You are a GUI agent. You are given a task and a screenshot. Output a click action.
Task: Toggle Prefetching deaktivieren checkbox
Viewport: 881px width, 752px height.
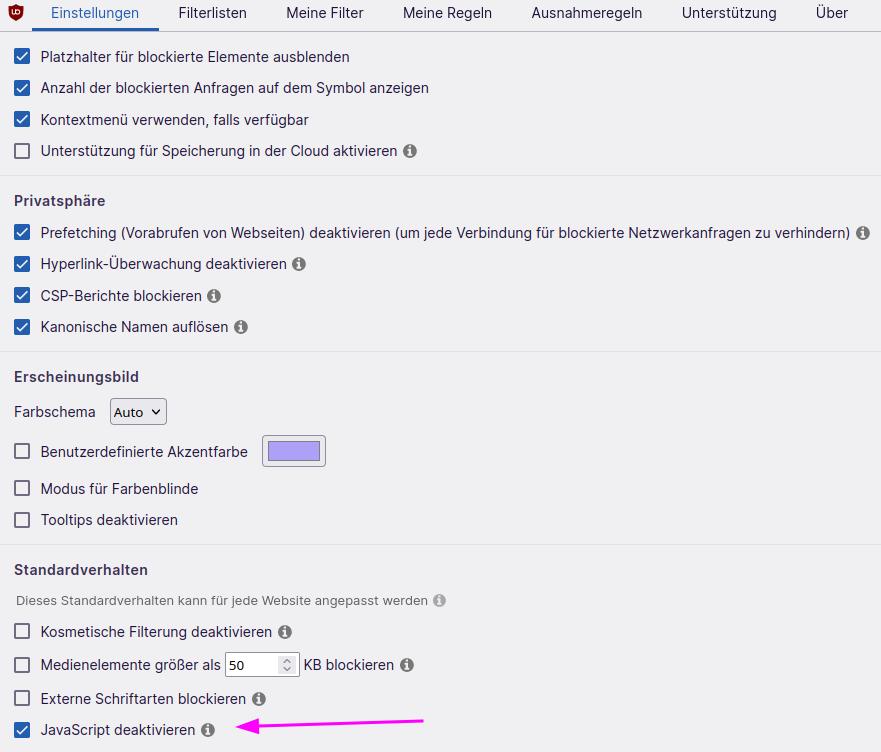point(22,233)
